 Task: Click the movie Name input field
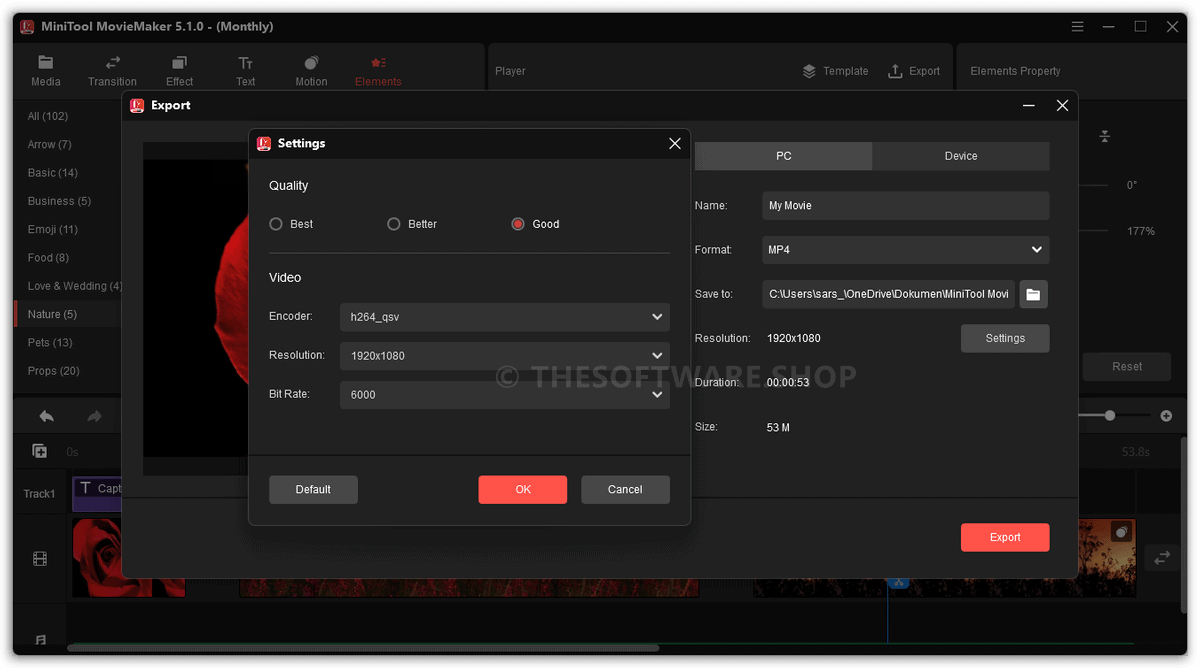point(906,206)
